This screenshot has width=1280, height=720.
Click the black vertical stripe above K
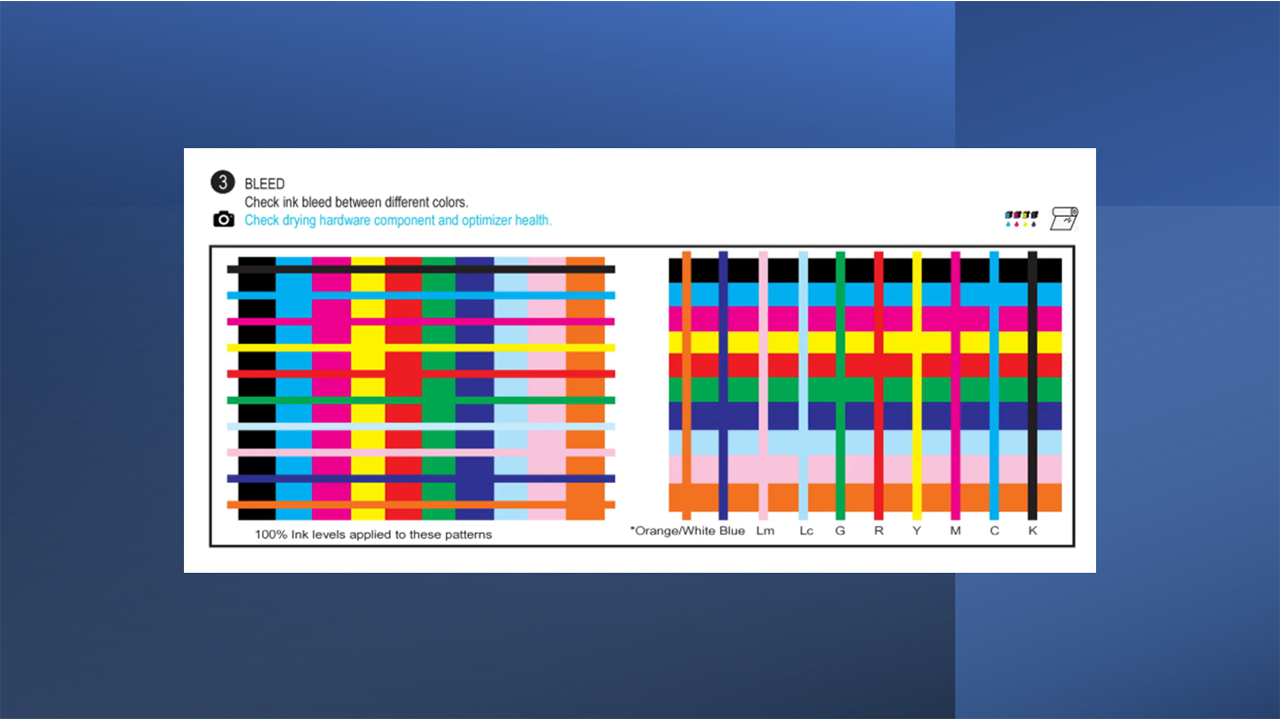(1033, 385)
